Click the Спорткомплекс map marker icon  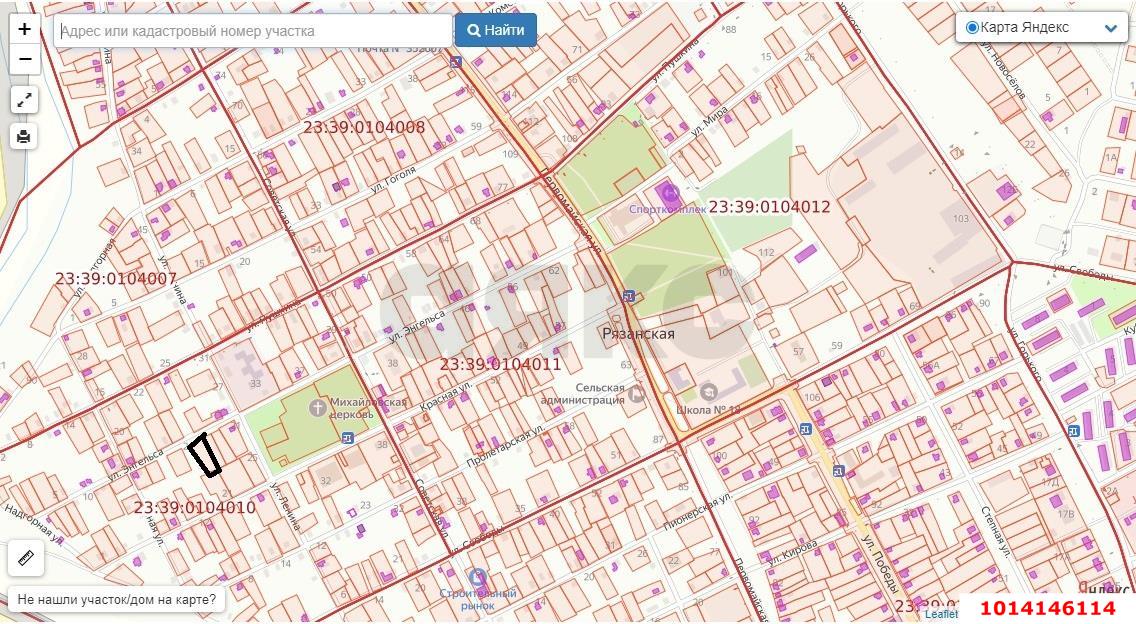(x=668, y=191)
